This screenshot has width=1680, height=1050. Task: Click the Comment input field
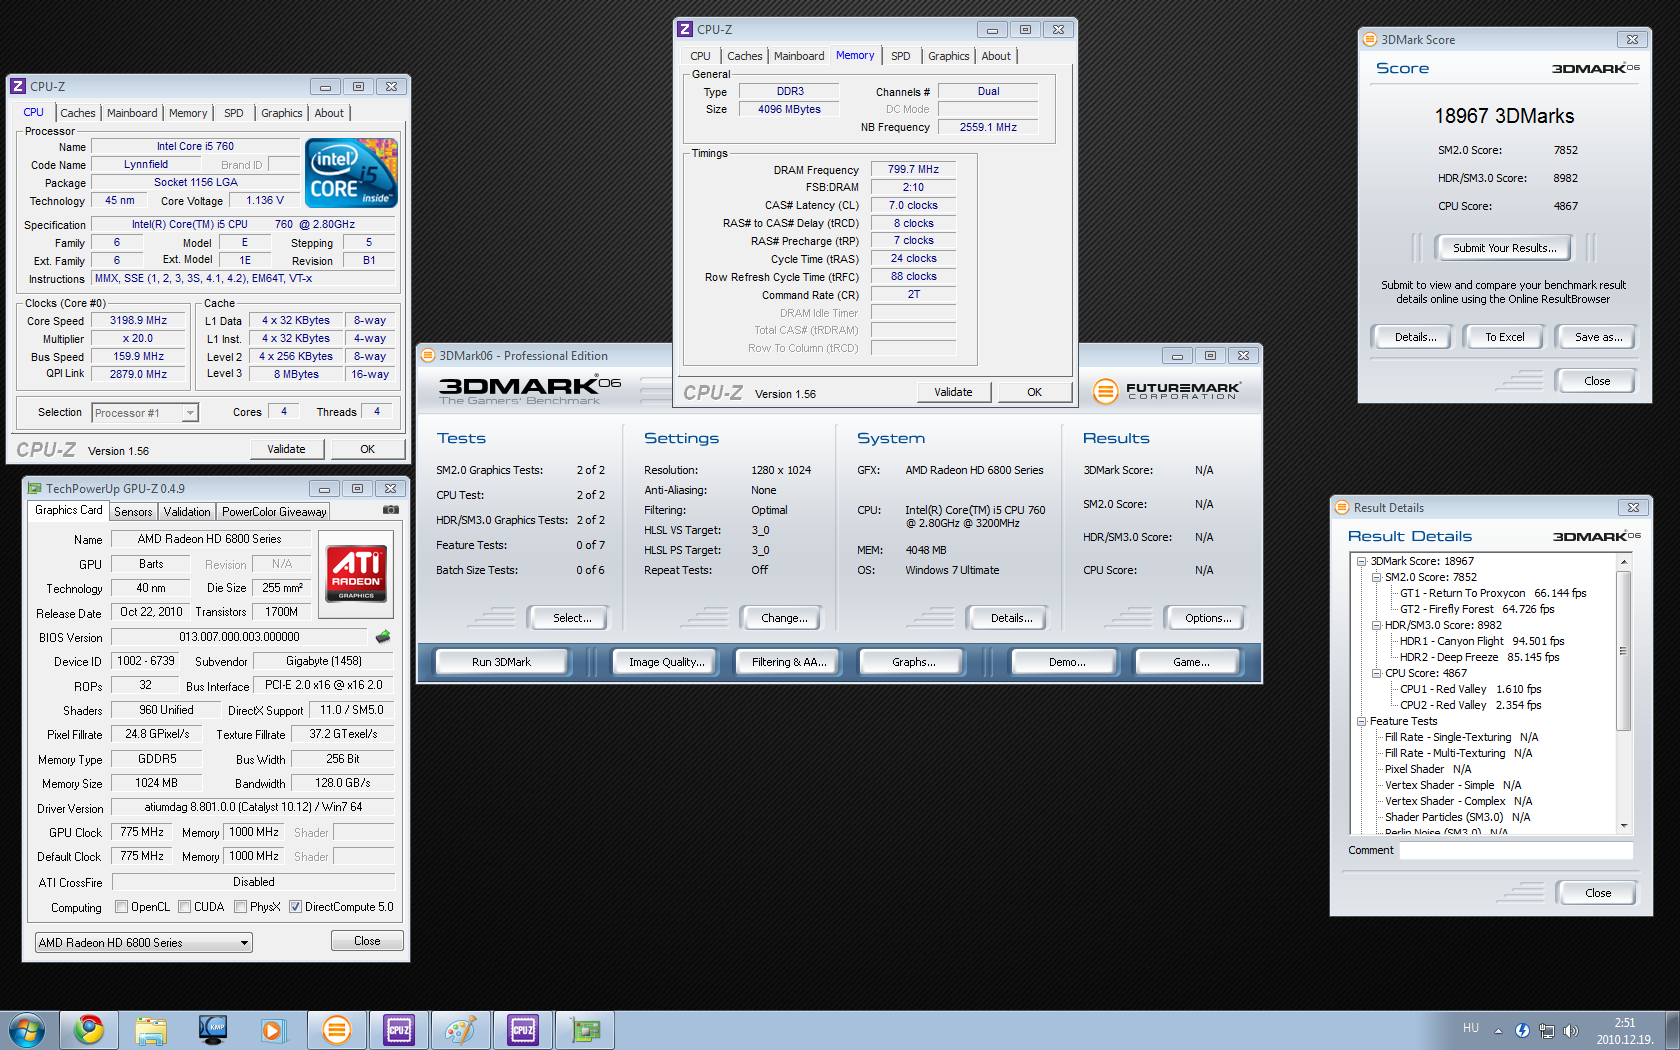pos(1515,850)
